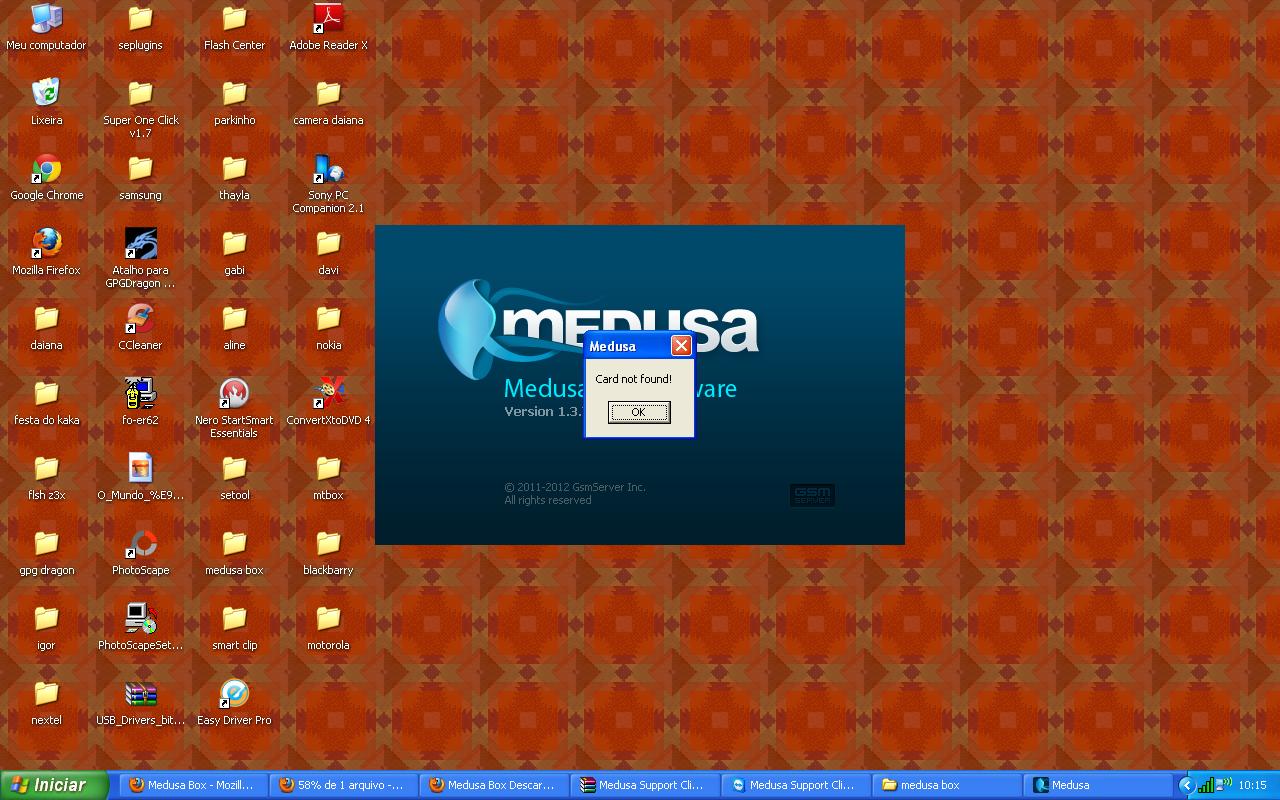1280x800 pixels.
Task: Open the samsung folder
Action: click(140, 168)
